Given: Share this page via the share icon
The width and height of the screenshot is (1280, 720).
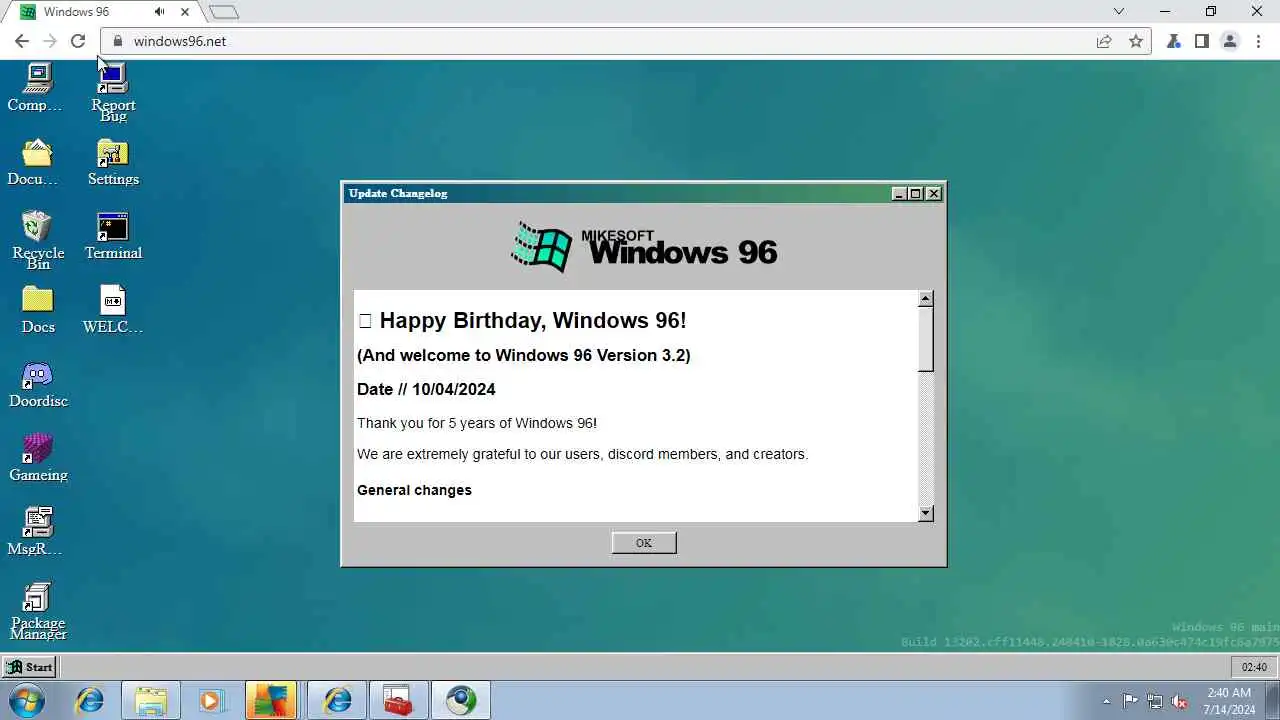Looking at the screenshot, I should (1104, 41).
